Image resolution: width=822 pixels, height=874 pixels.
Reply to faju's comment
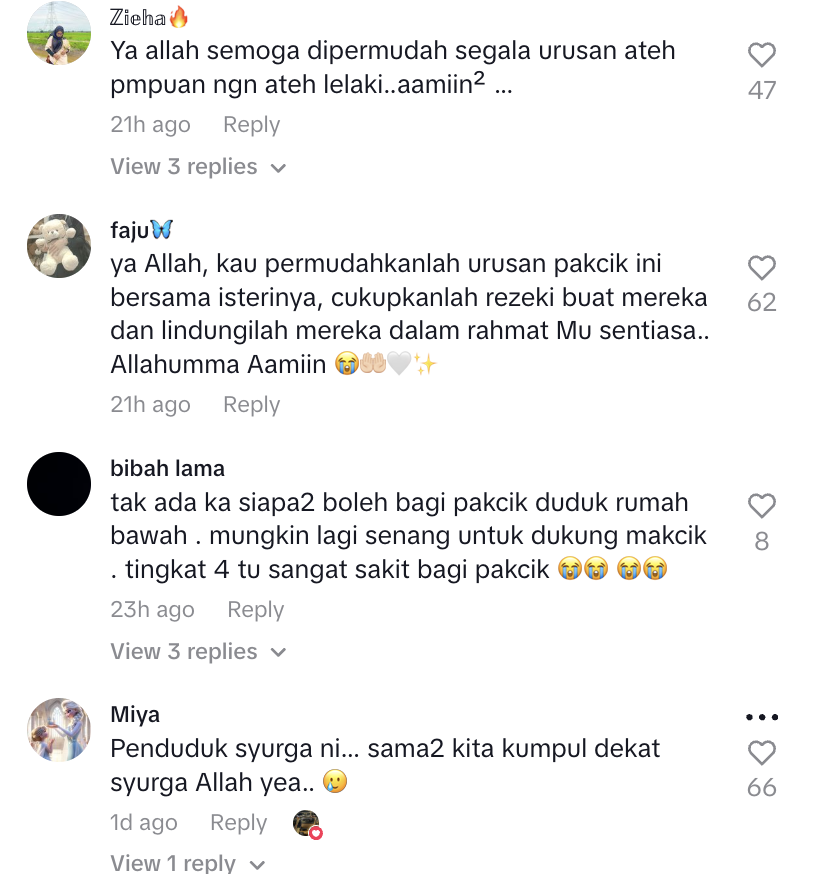click(251, 405)
